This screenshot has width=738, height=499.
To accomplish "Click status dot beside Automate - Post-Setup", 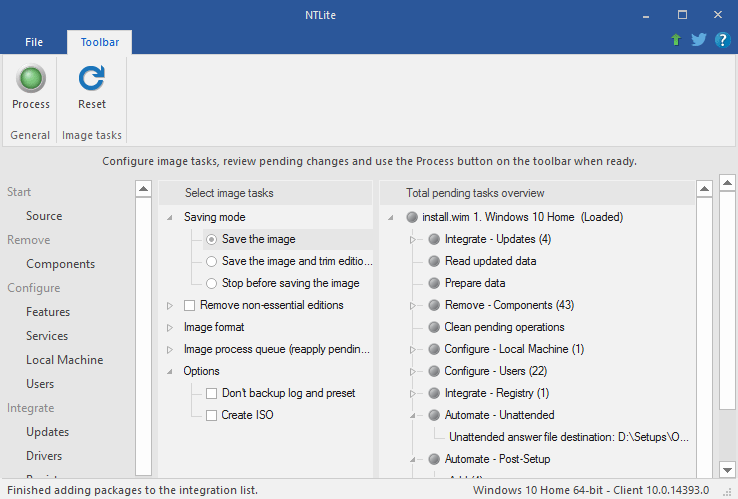I will tap(434, 459).
